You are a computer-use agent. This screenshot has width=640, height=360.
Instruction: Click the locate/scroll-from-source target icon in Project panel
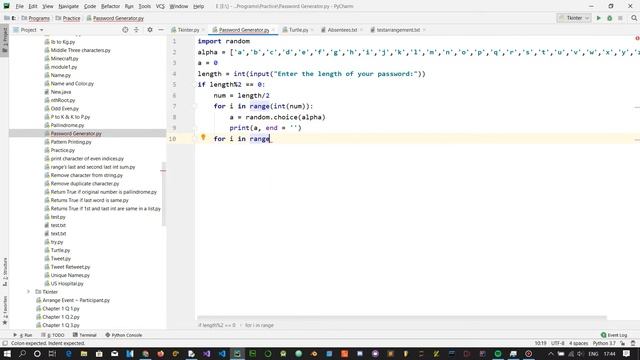point(125,30)
